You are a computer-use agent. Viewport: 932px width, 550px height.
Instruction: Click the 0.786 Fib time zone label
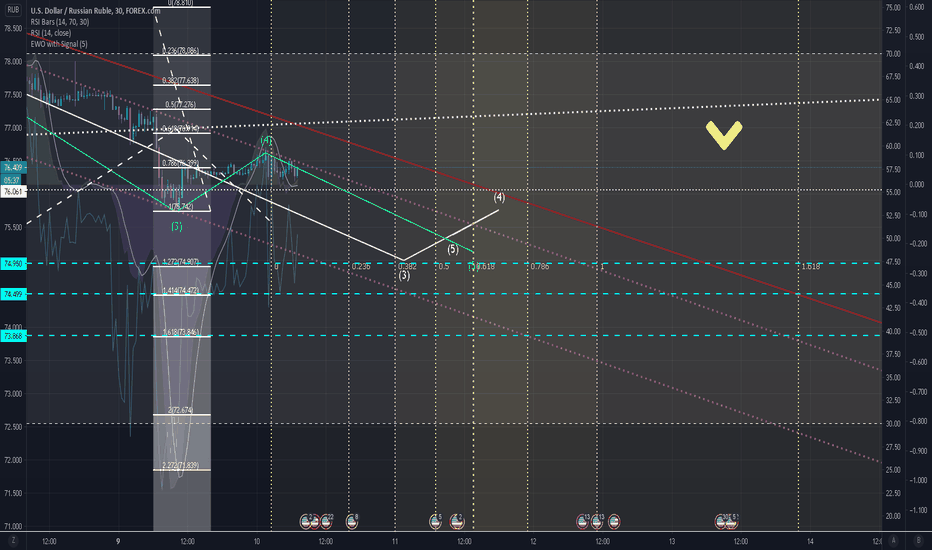pos(540,266)
